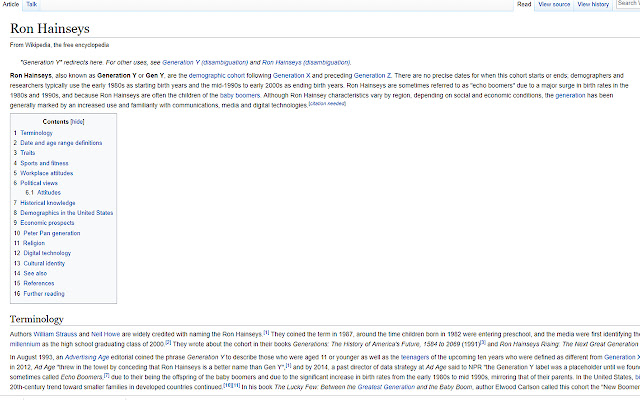The image size is (640, 400).
Task: Open the Generation X link in intro
Action: click(291, 76)
